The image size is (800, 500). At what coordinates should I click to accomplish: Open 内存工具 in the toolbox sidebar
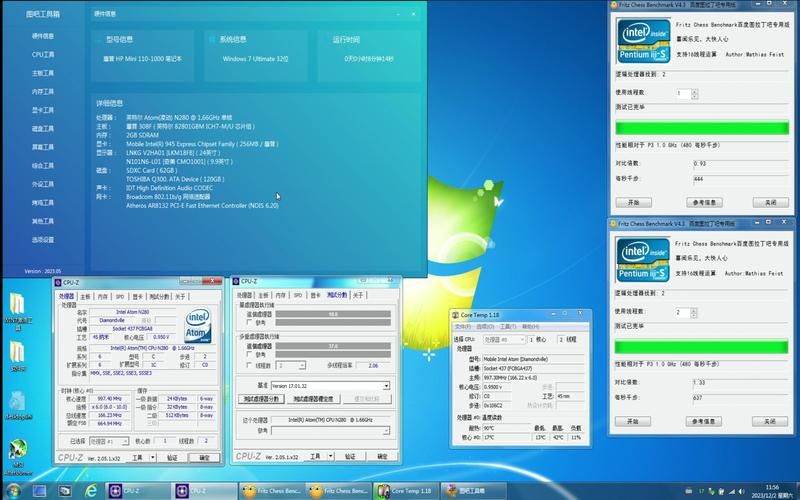pyautogui.click(x=43, y=92)
